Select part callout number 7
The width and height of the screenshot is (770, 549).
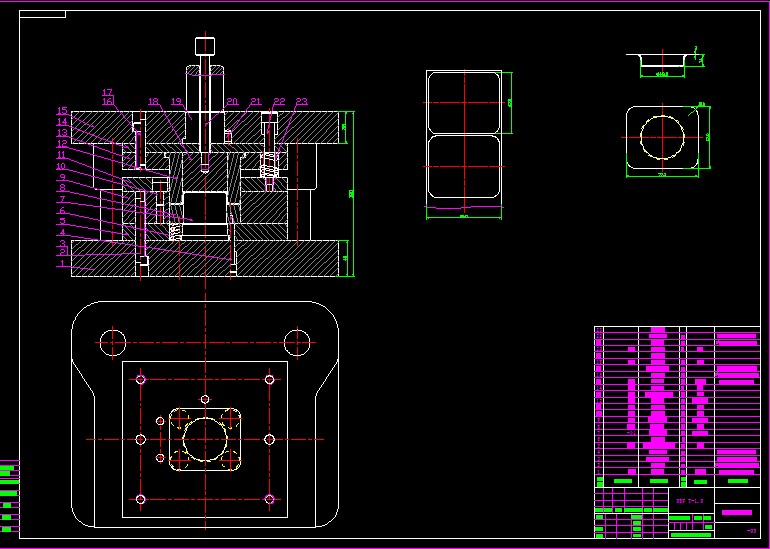coord(62,199)
